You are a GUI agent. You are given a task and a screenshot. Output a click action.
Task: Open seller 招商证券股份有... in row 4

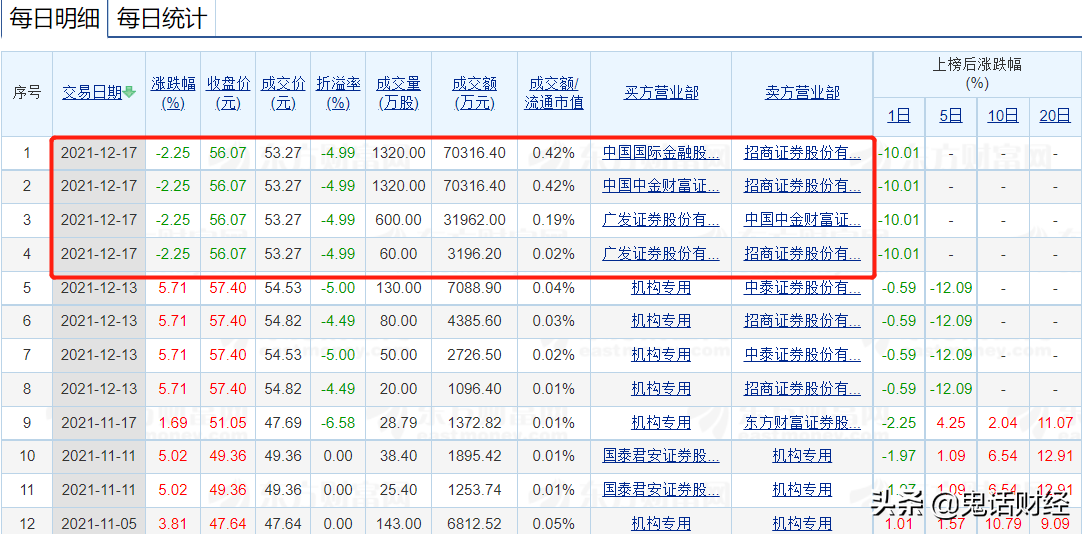coord(802,253)
